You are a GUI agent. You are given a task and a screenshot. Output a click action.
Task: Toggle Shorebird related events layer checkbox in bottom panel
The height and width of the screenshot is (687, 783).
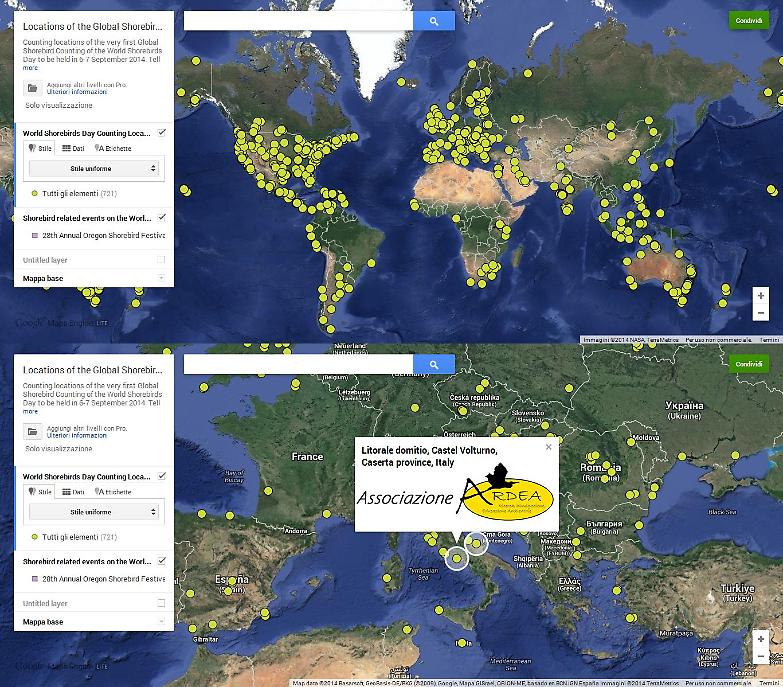pyautogui.click(x=162, y=561)
